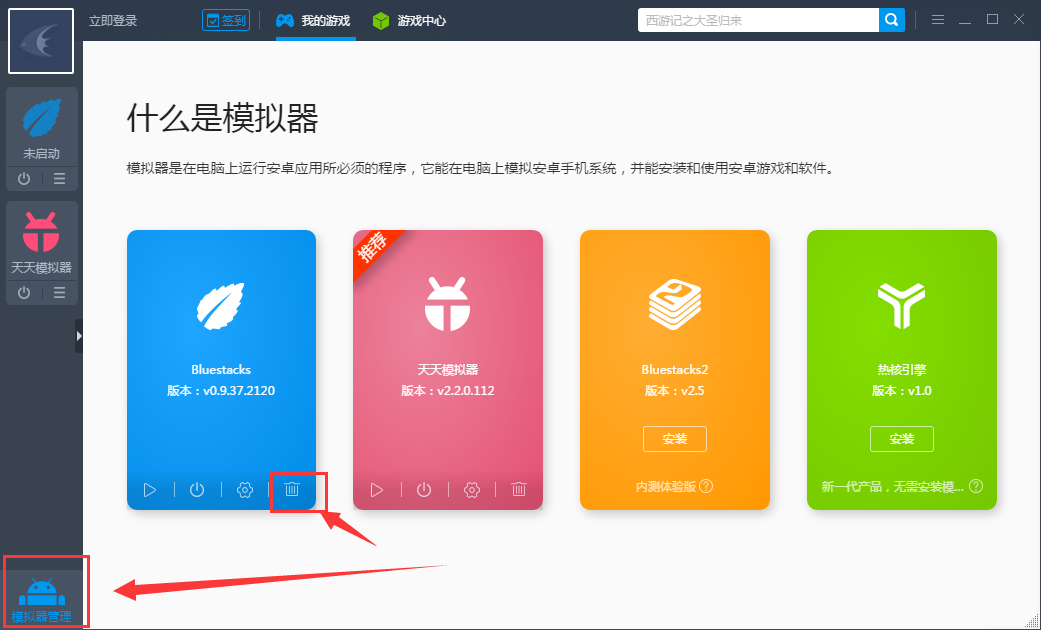
Task: Delete Bluestacks with trash icon
Action: [x=292, y=489]
